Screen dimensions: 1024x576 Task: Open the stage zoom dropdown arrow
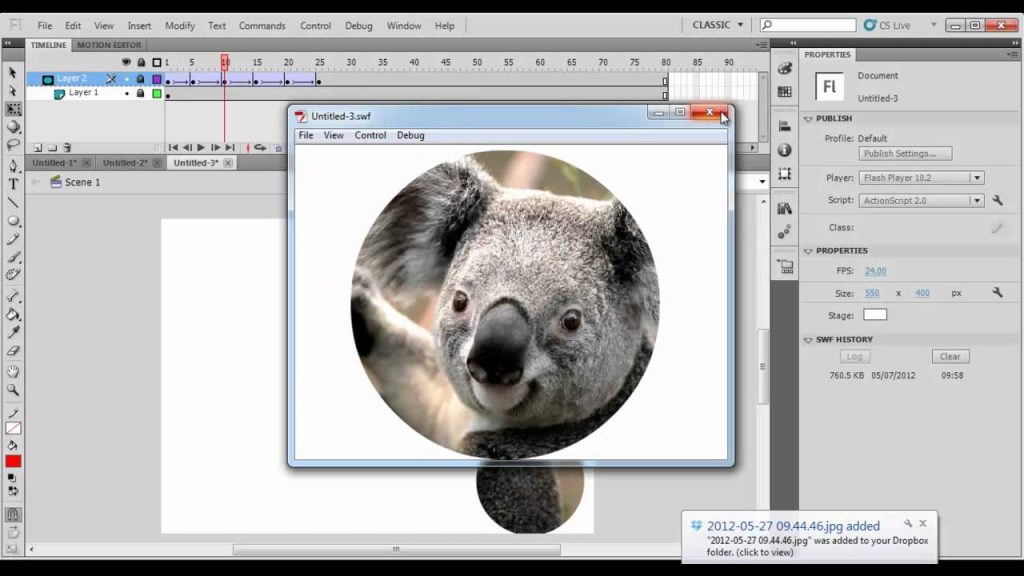pos(762,182)
